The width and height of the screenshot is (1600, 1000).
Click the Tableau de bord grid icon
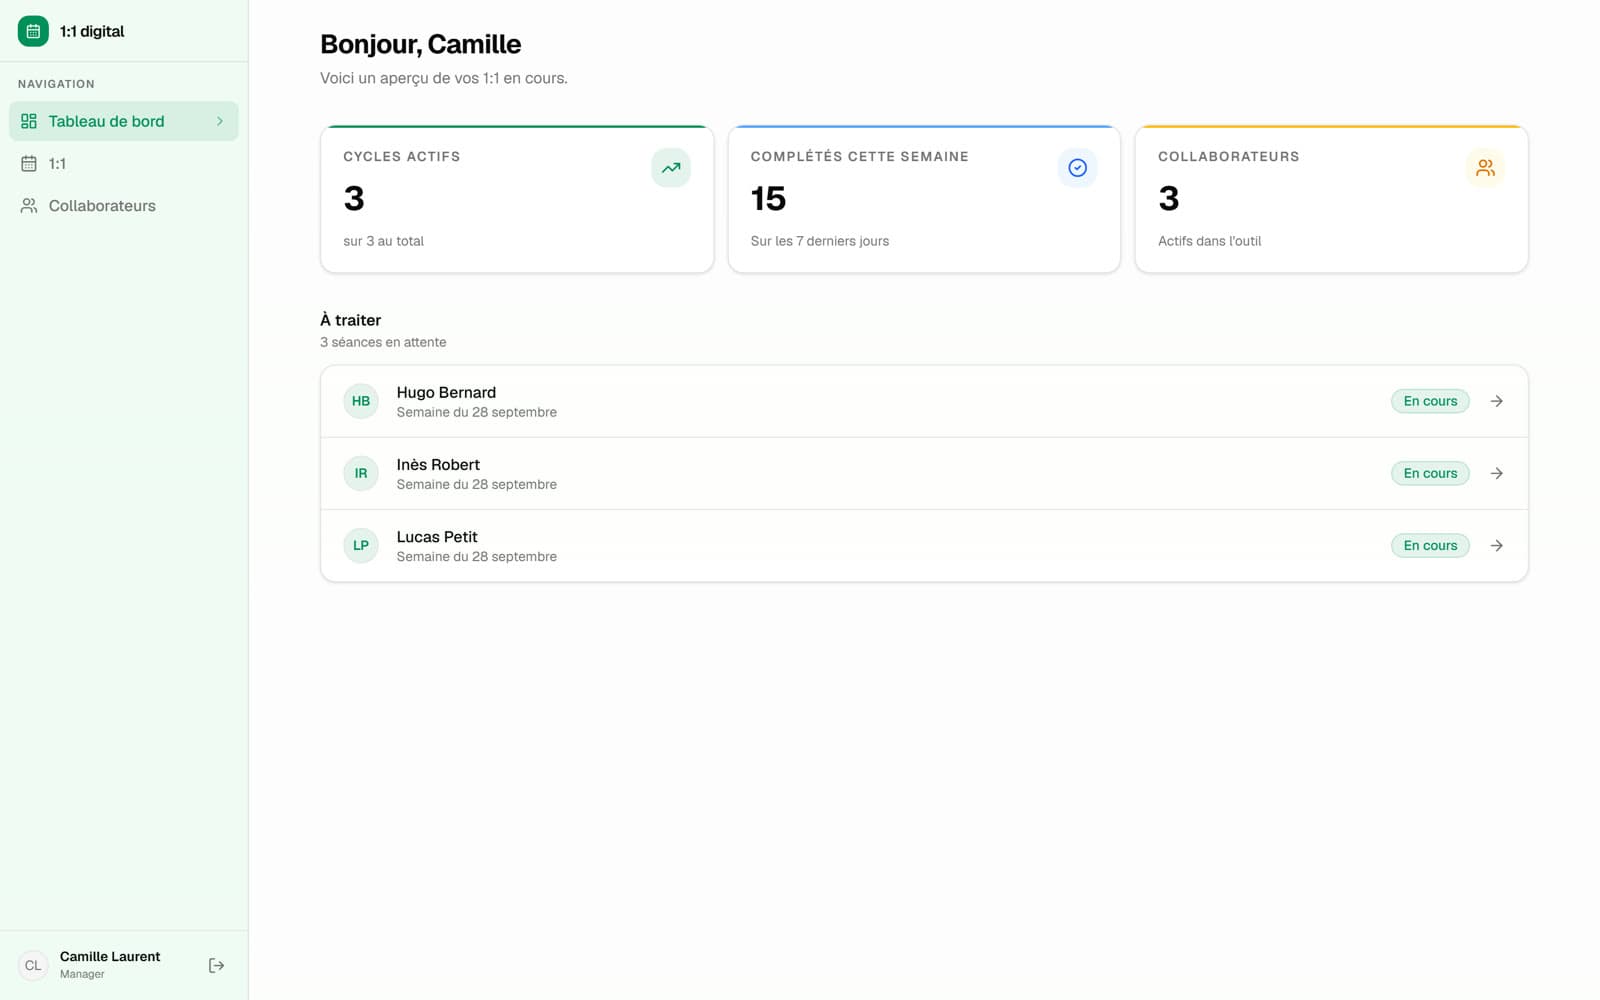(29, 121)
